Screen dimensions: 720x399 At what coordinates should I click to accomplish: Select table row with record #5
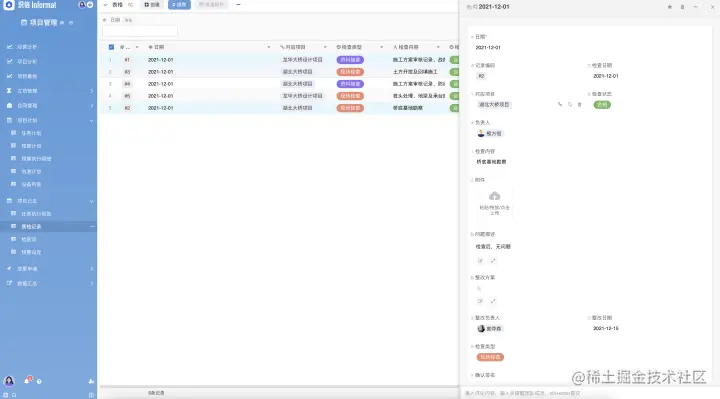point(279,96)
